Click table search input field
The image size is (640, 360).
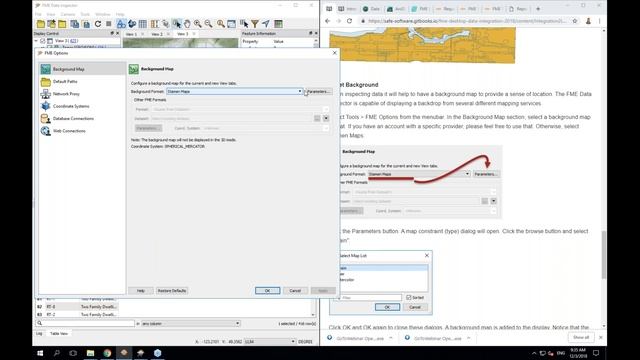pyautogui.click(x=85, y=323)
